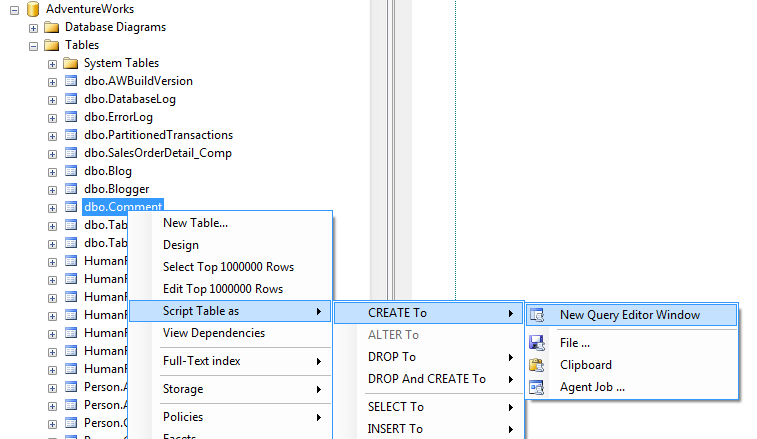Choose Design from context menu
Viewport: 757px width, 439px height.
[230, 245]
